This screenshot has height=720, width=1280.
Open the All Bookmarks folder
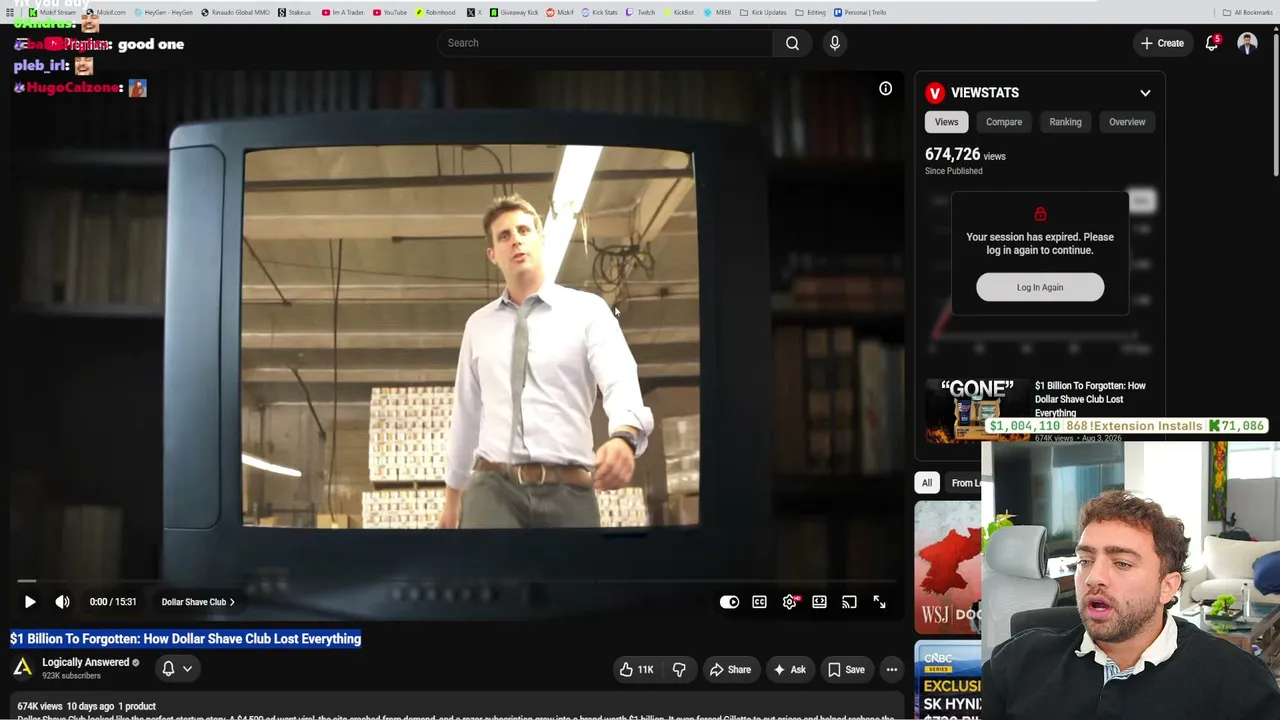(1248, 13)
